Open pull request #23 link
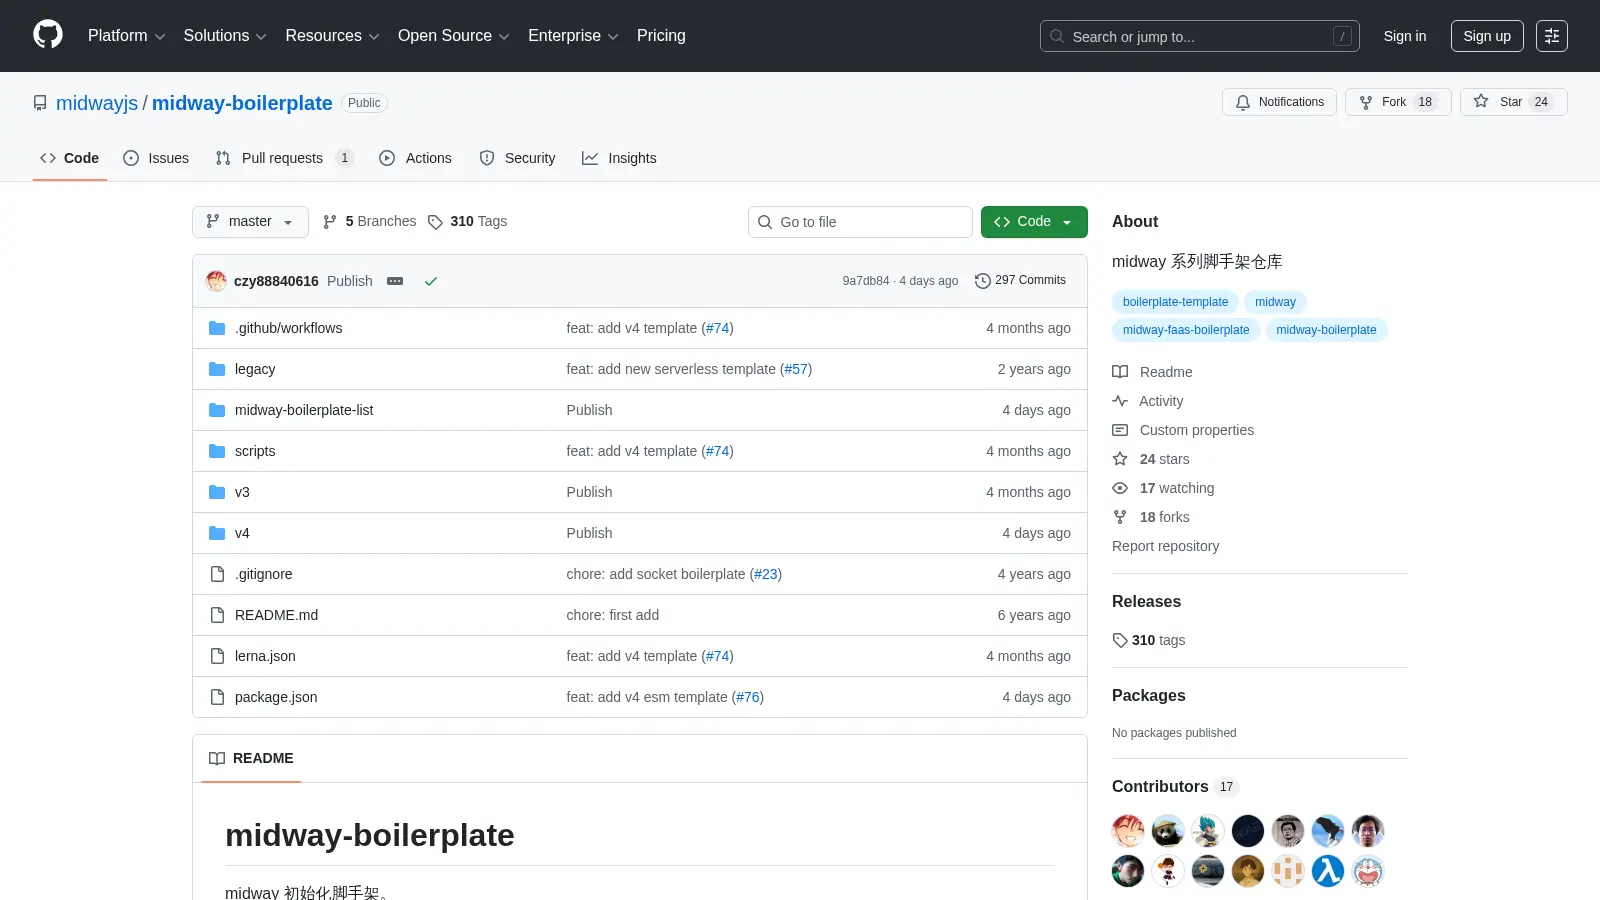This screenshot has height=900, width=1600. 766,574
